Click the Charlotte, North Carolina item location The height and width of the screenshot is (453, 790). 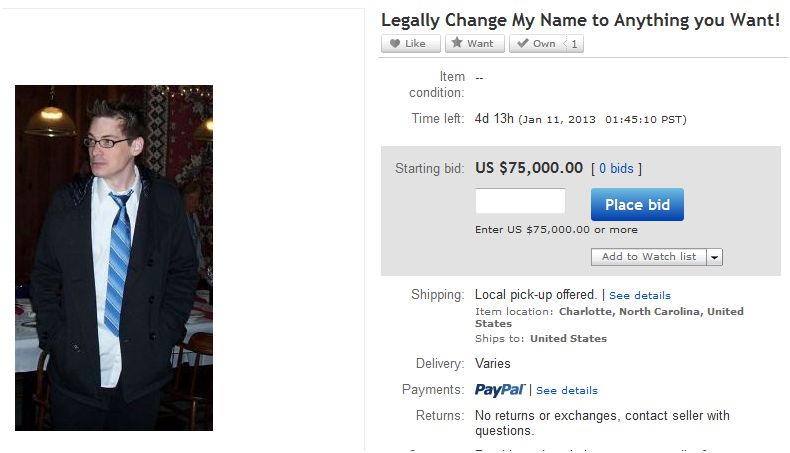(609, 317)
